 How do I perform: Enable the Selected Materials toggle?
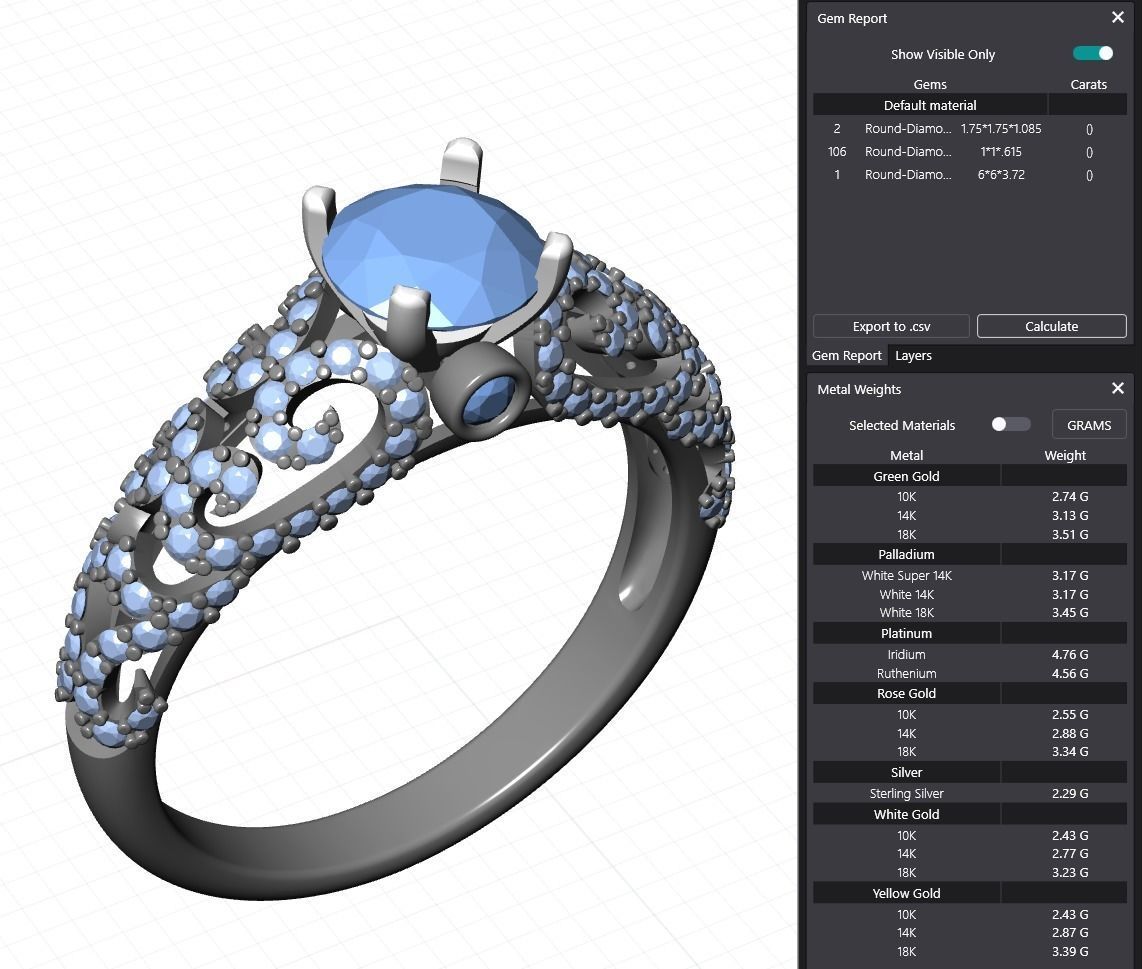point(1011,425)
